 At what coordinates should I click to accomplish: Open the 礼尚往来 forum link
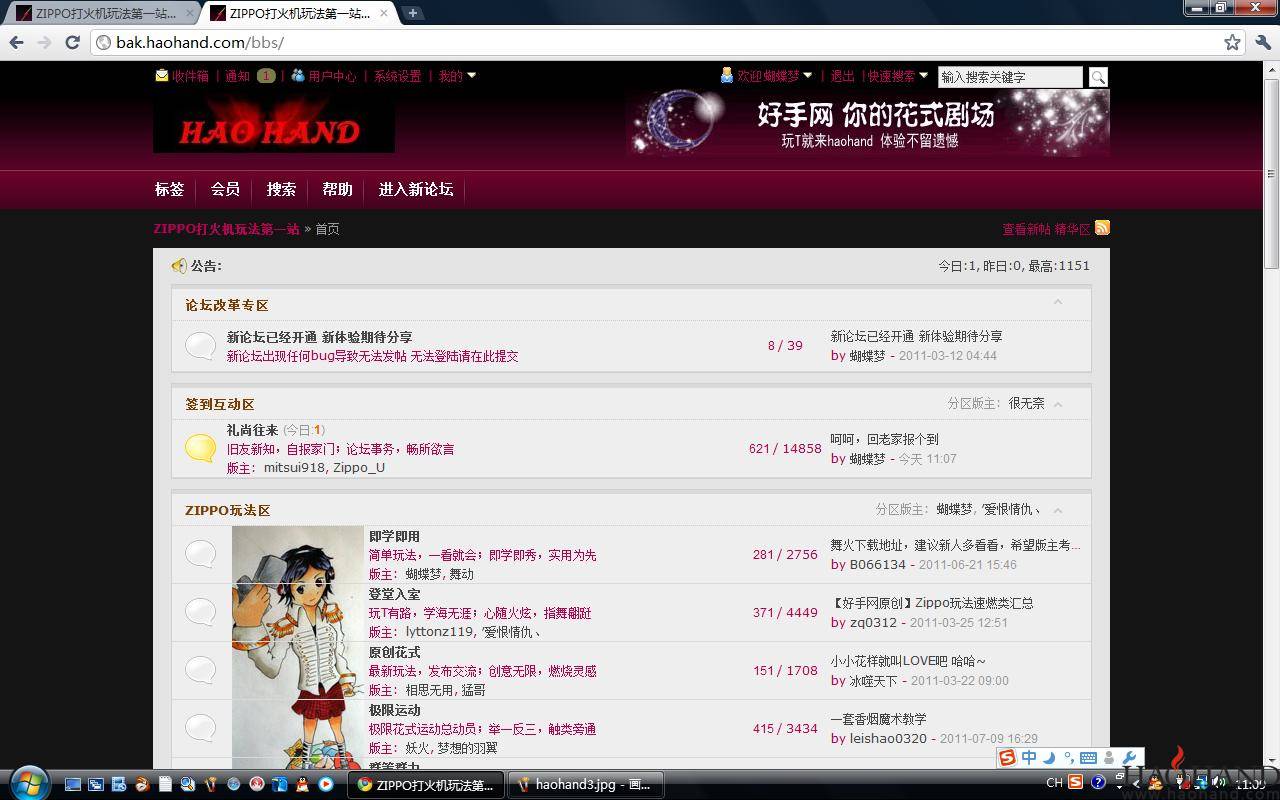[x=252, y=430]
